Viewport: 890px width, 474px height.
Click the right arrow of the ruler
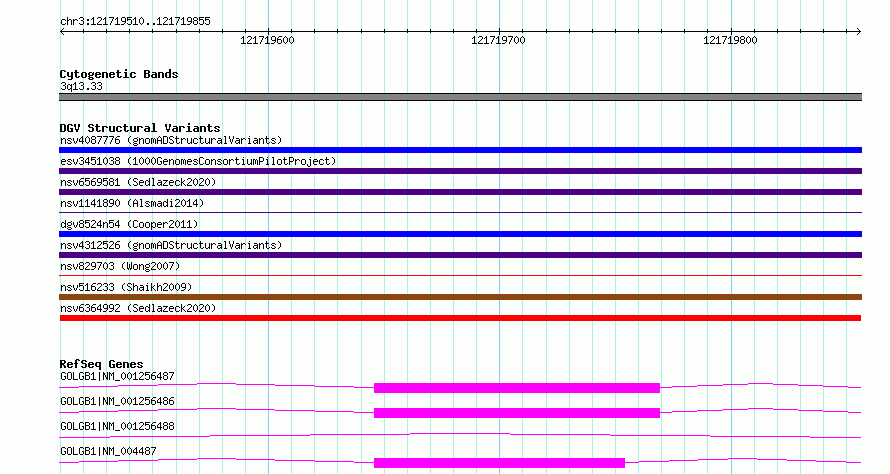point(859,32)
